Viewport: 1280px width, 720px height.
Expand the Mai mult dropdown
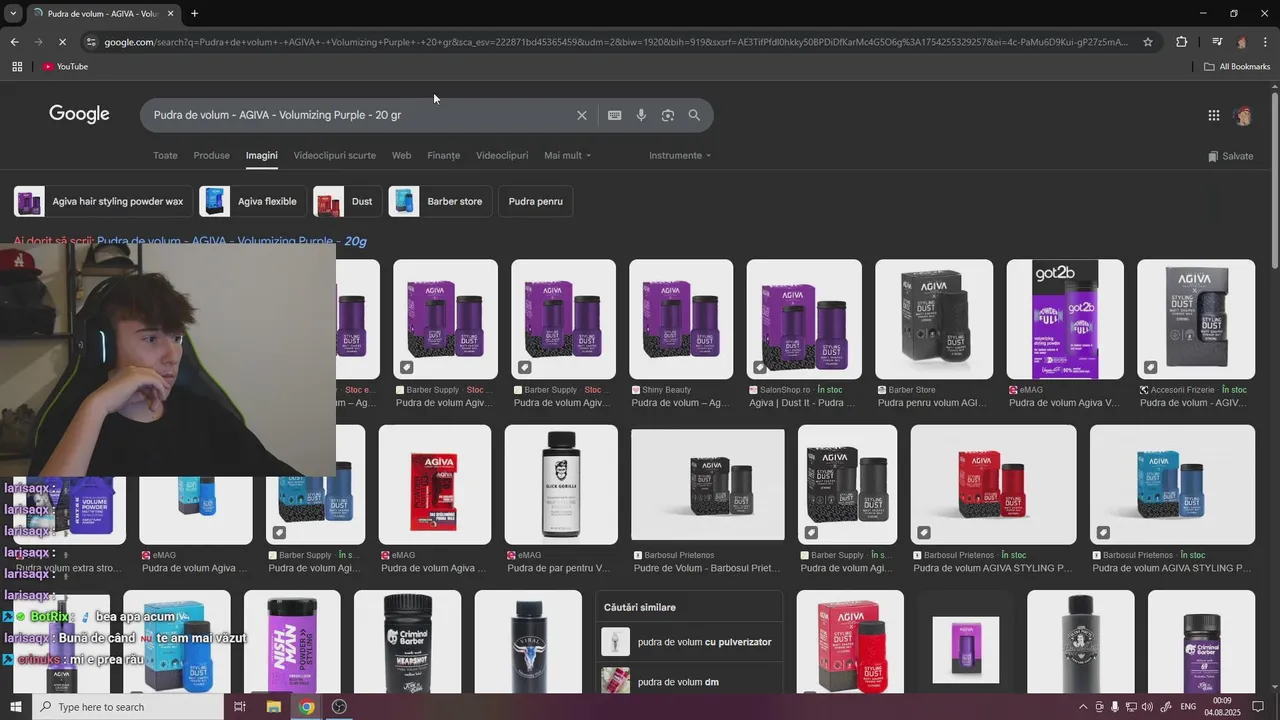pos(567,156)
